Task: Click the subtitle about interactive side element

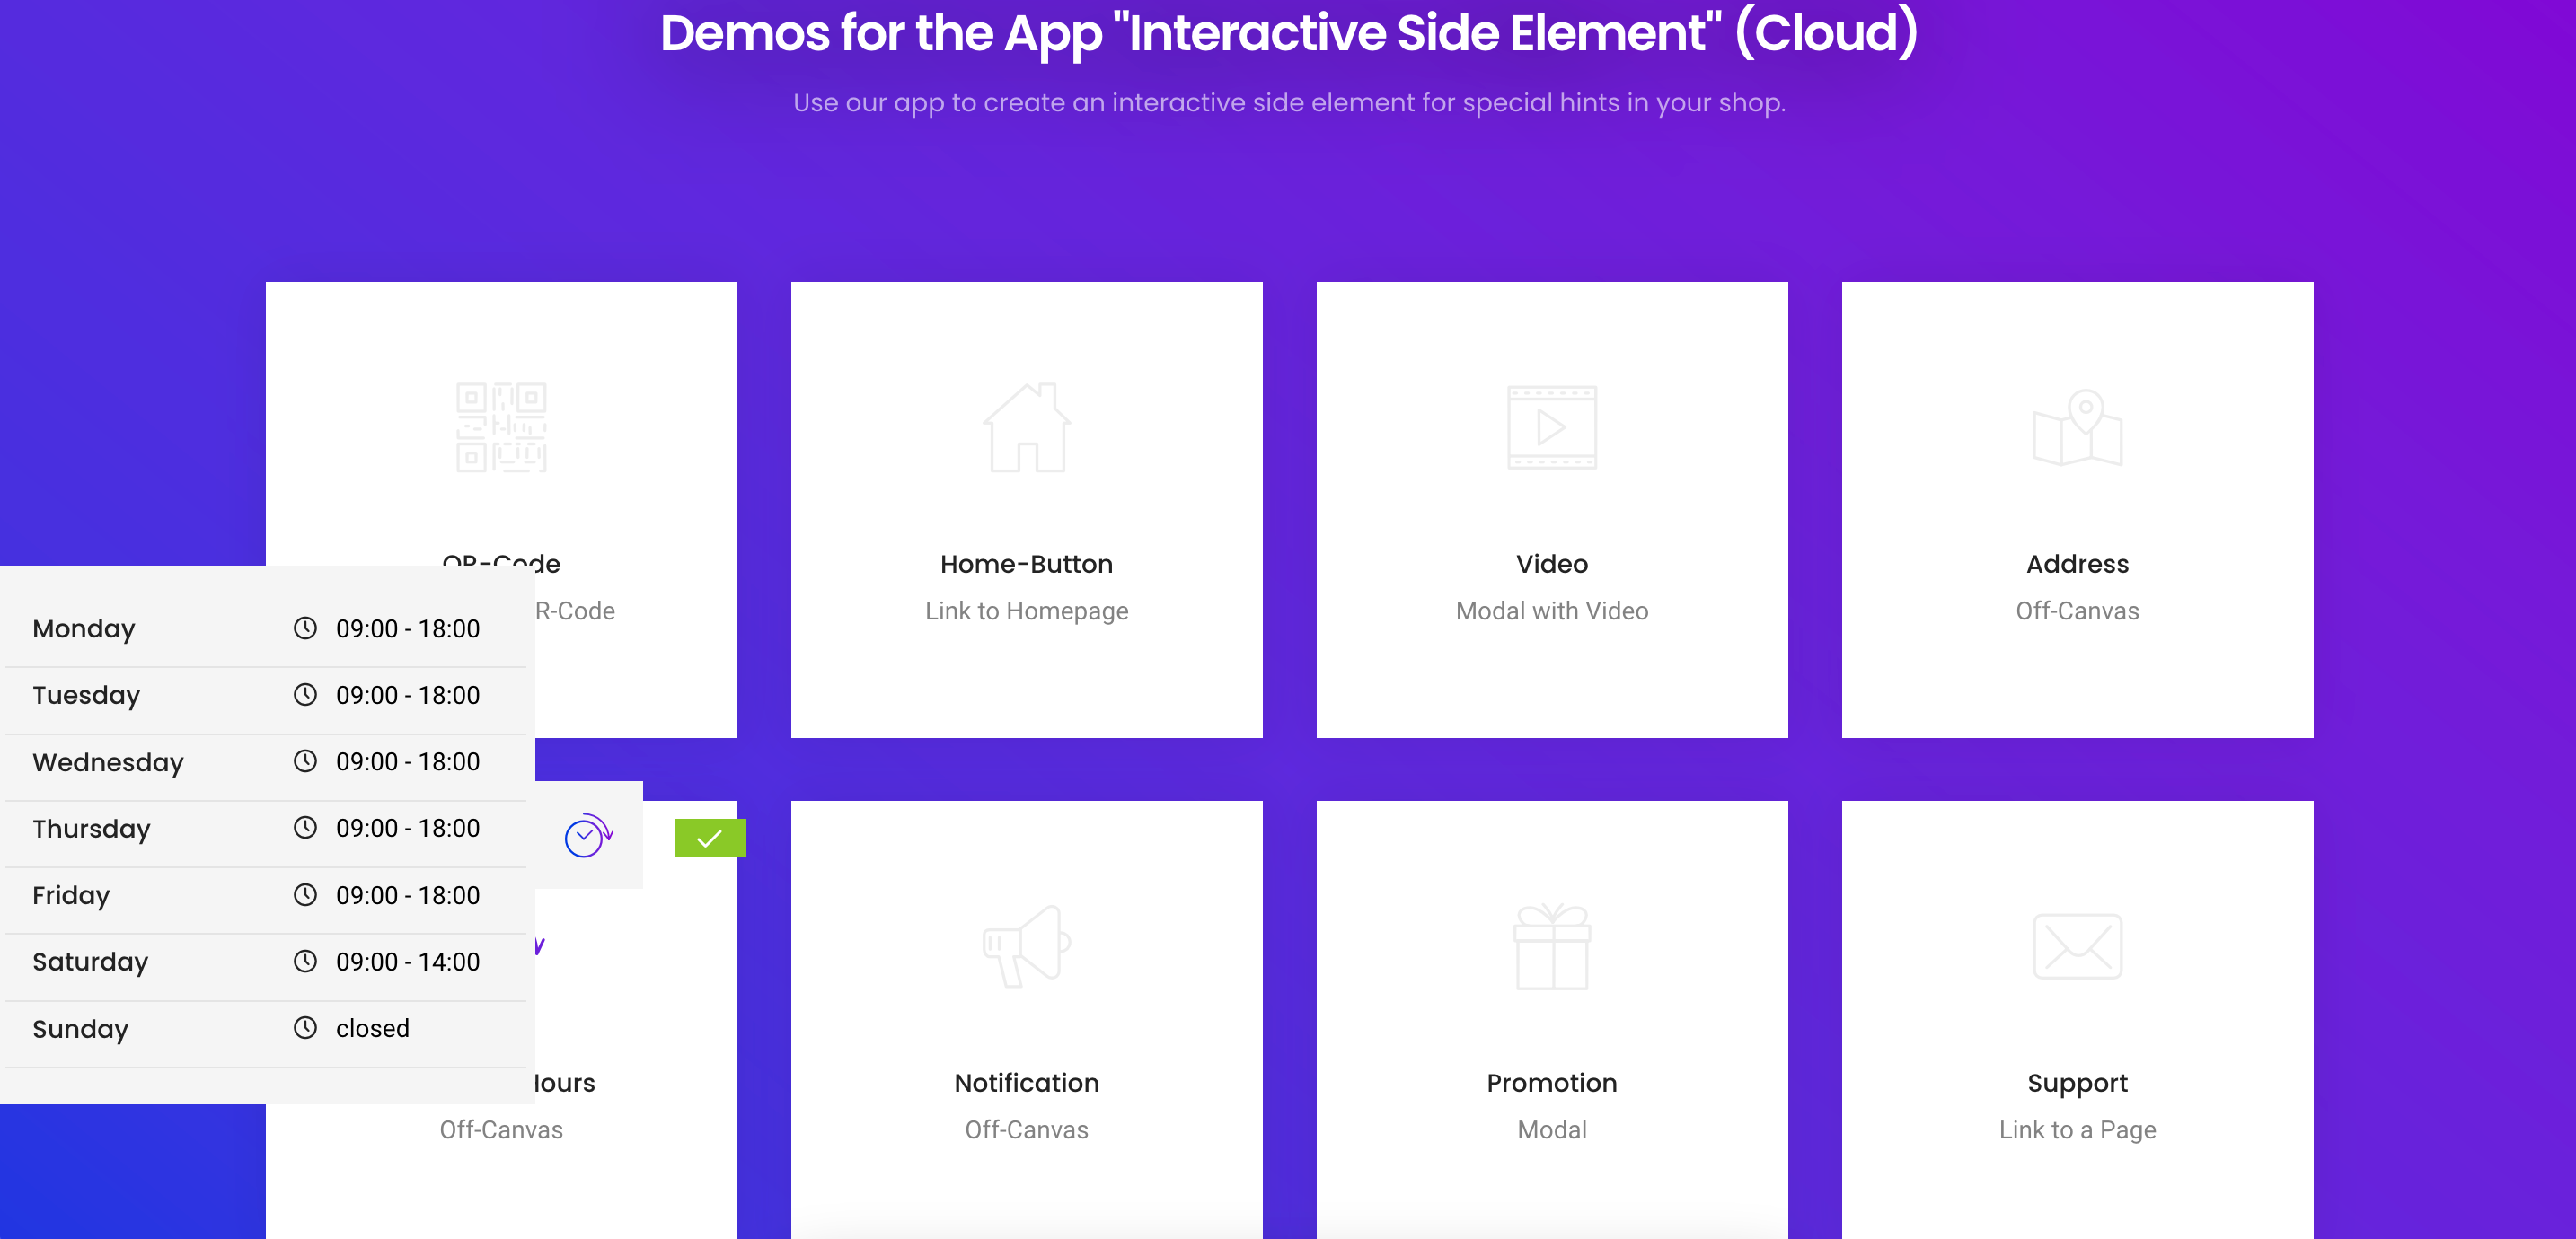Action: (x=1288, y=103)
